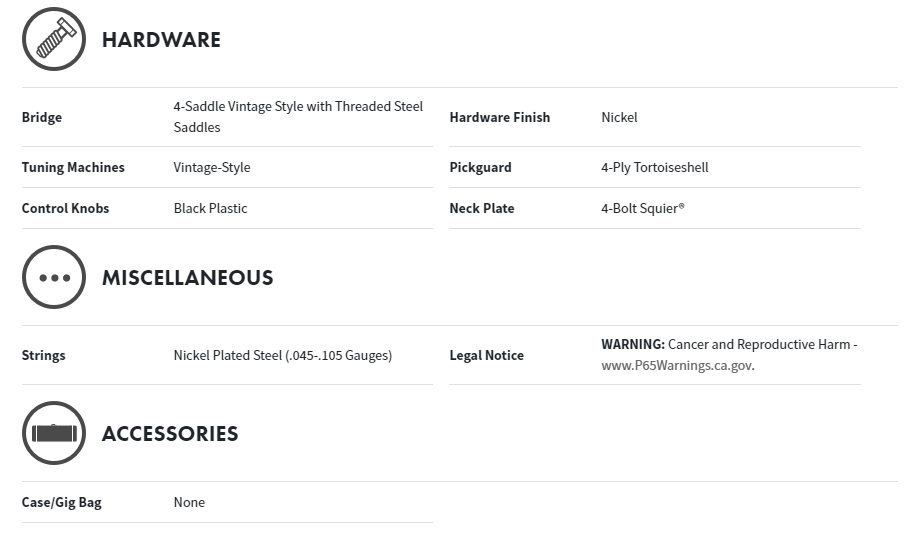Screen dimensions: 916x537
Task: Click the ACCESSORIES section heading
Action: coord(170,434)
